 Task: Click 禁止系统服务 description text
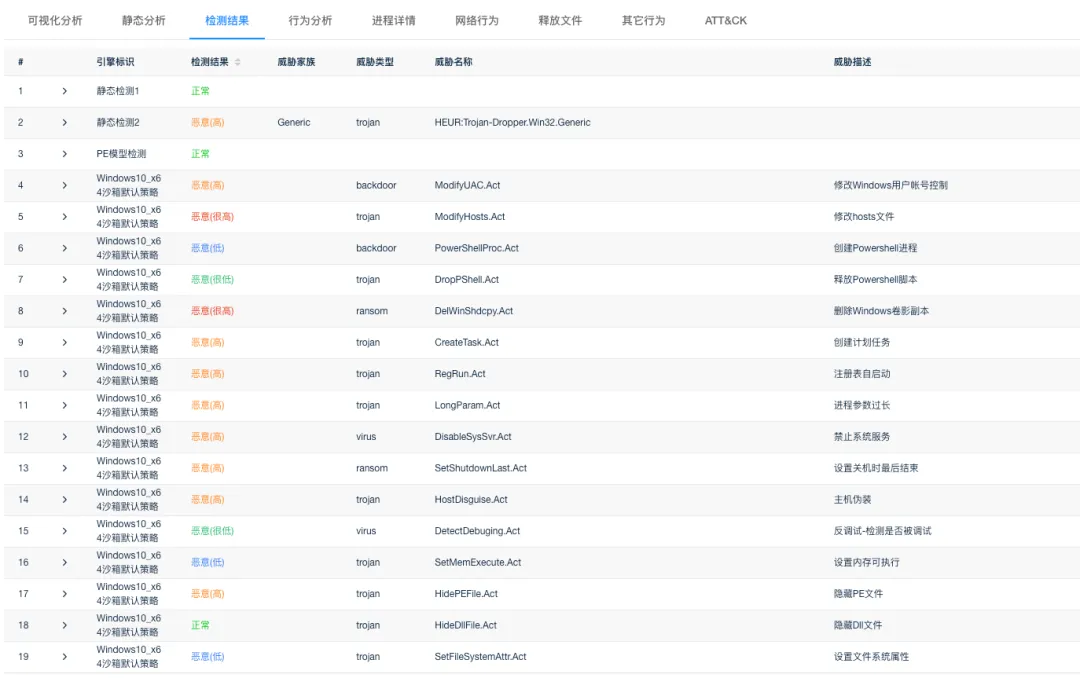(x=862, y=437)
